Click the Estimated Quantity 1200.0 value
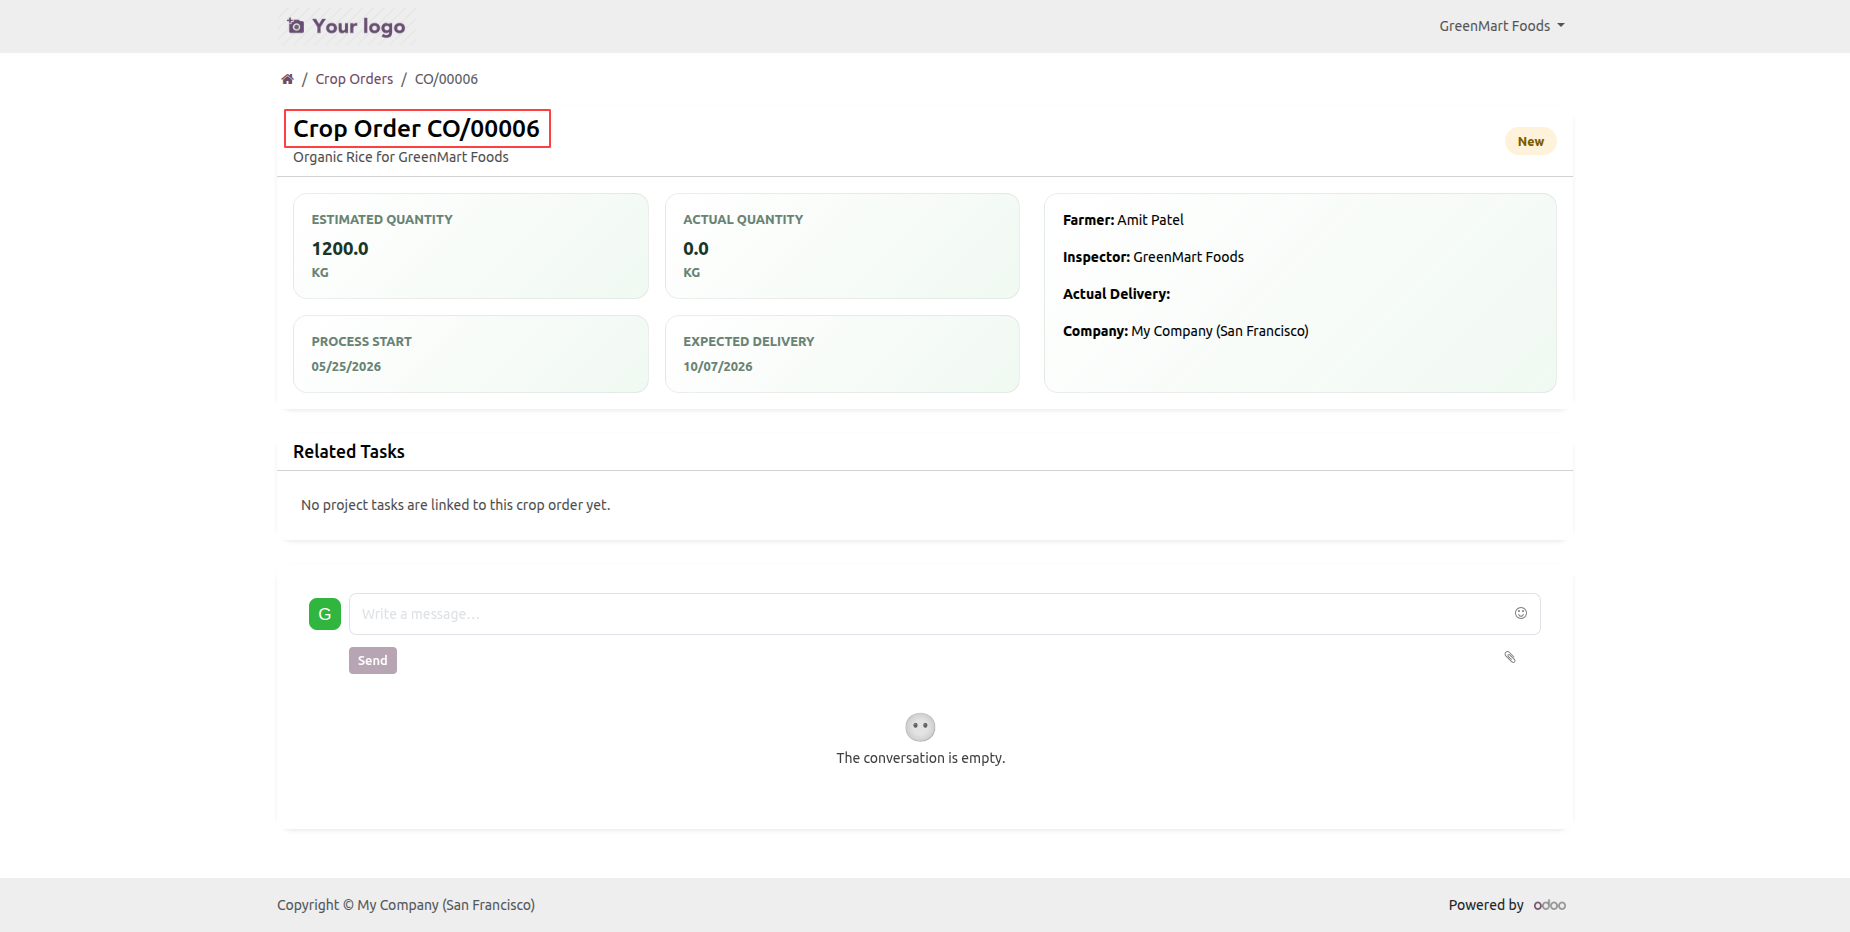 tap(340, 249)
